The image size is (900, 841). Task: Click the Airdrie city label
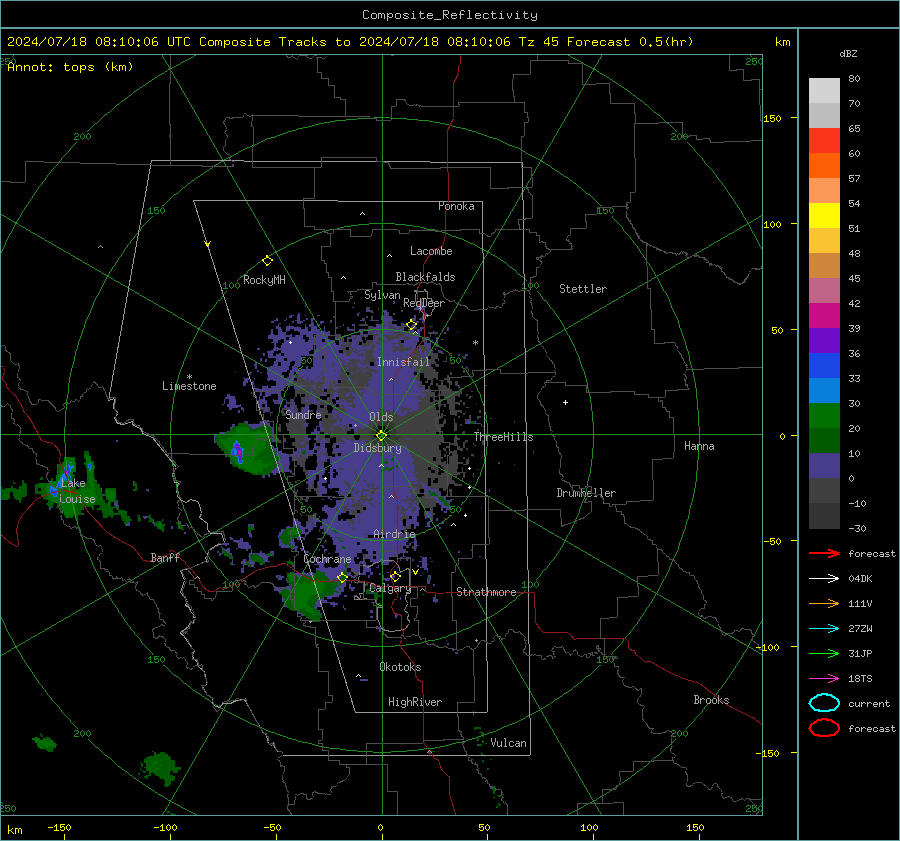coord(394,534)
